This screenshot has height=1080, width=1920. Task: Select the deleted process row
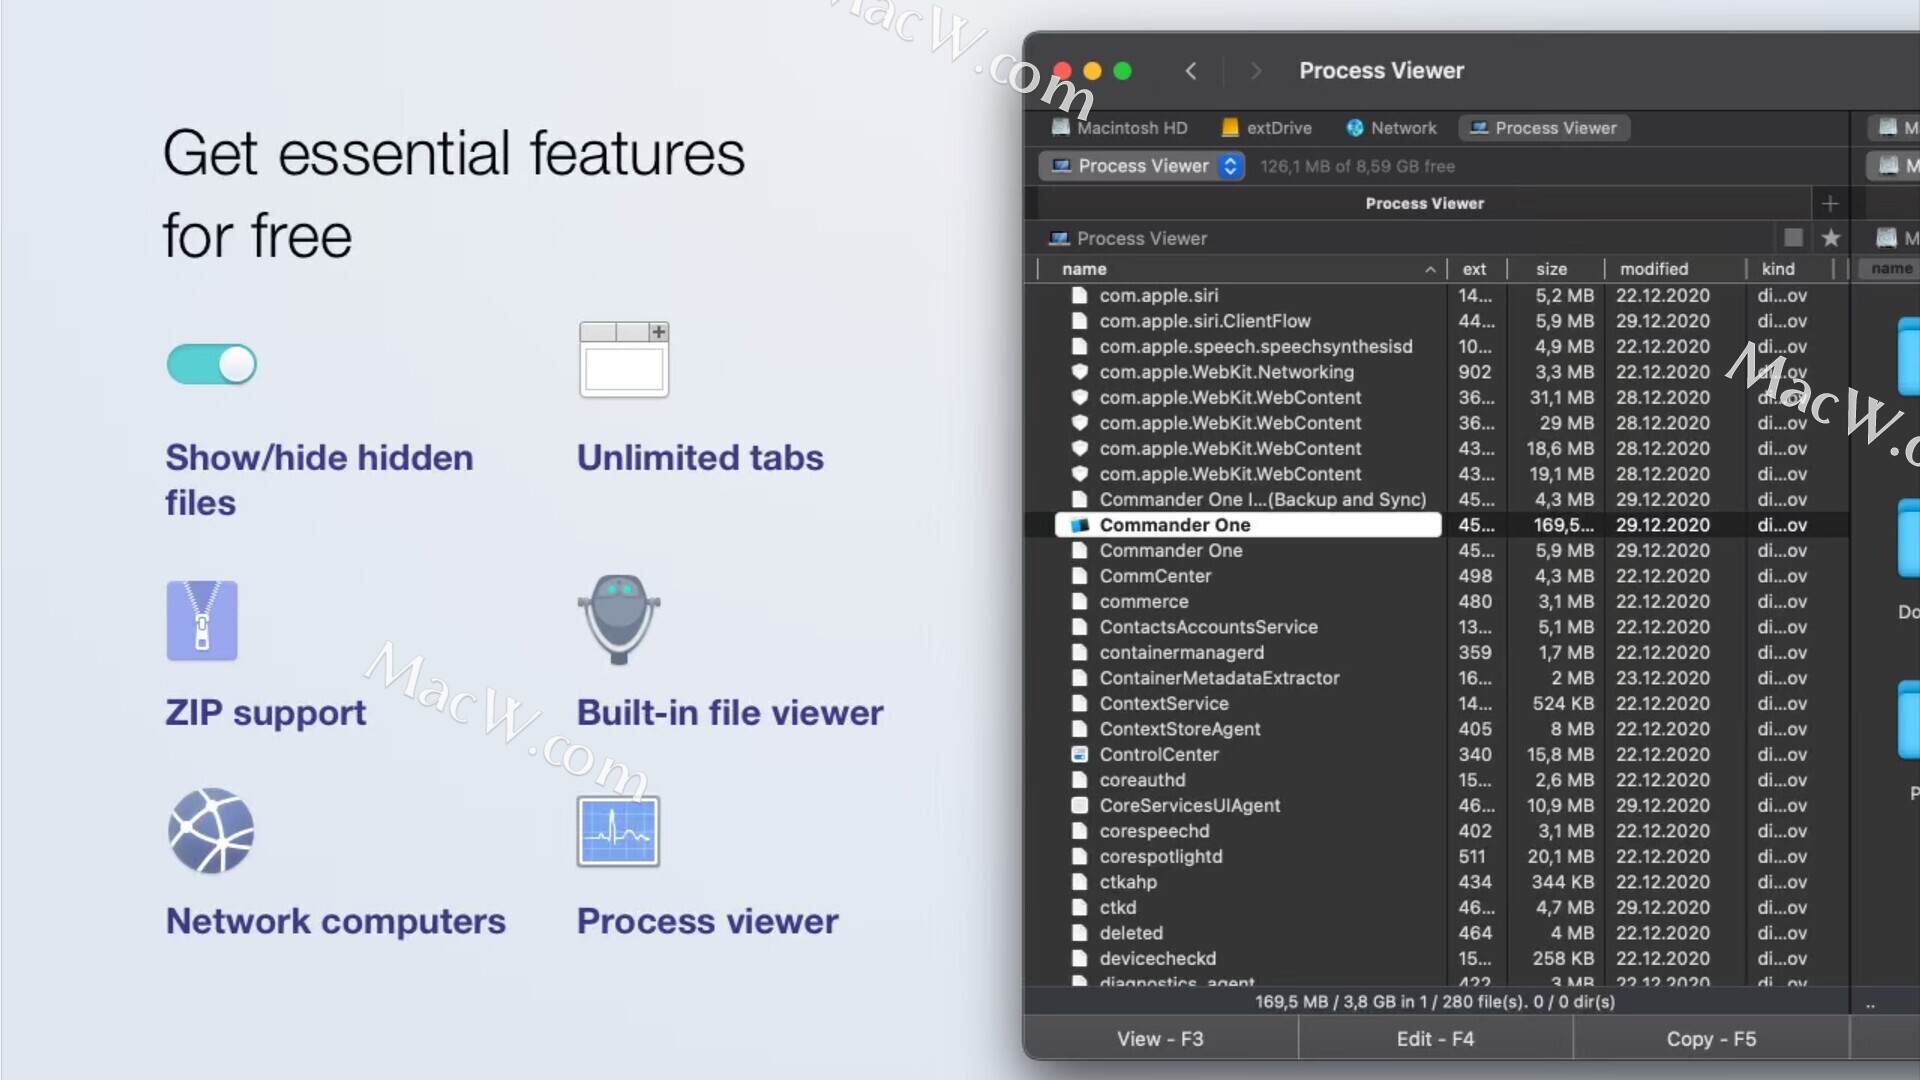1438,933
